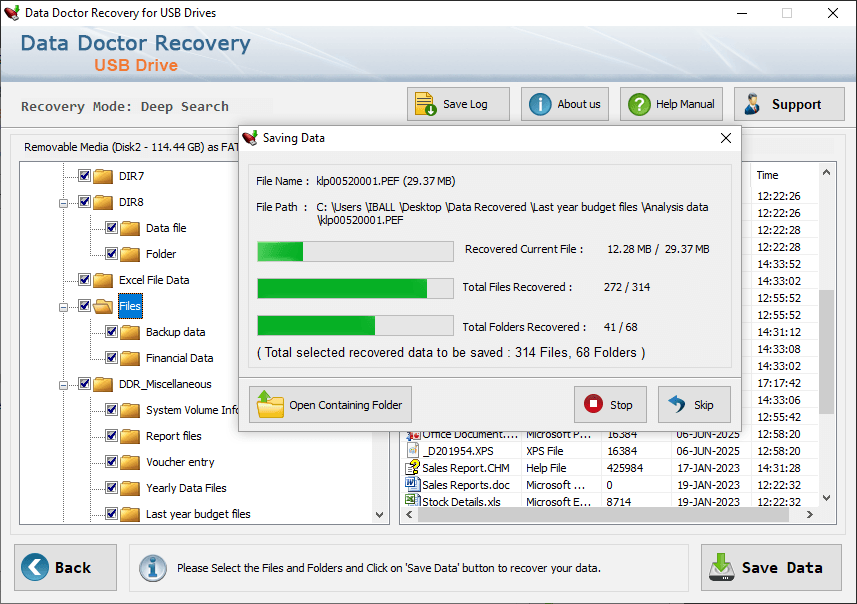Viewport: 857px width, 604px height.
Task: Toggle the Files folder checkbox
Action: click(84, 306)
